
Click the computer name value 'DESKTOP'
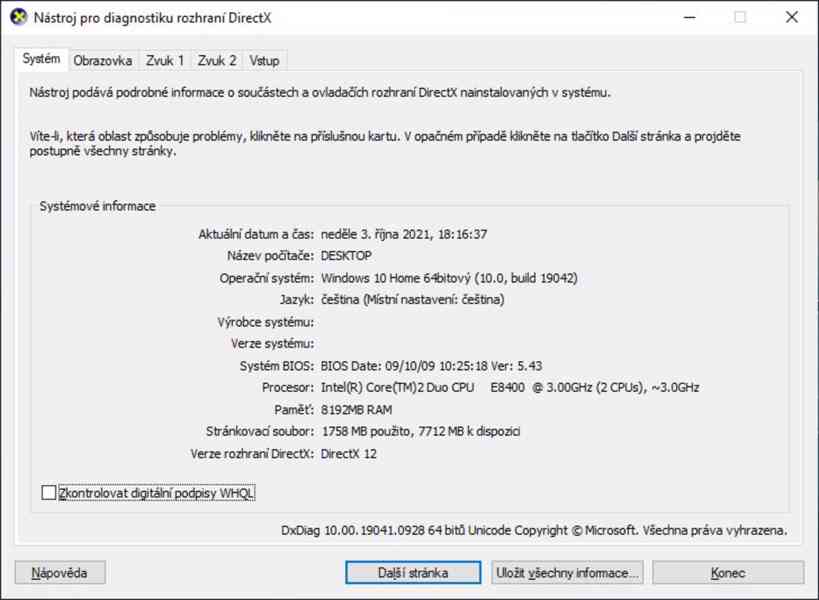346,256
